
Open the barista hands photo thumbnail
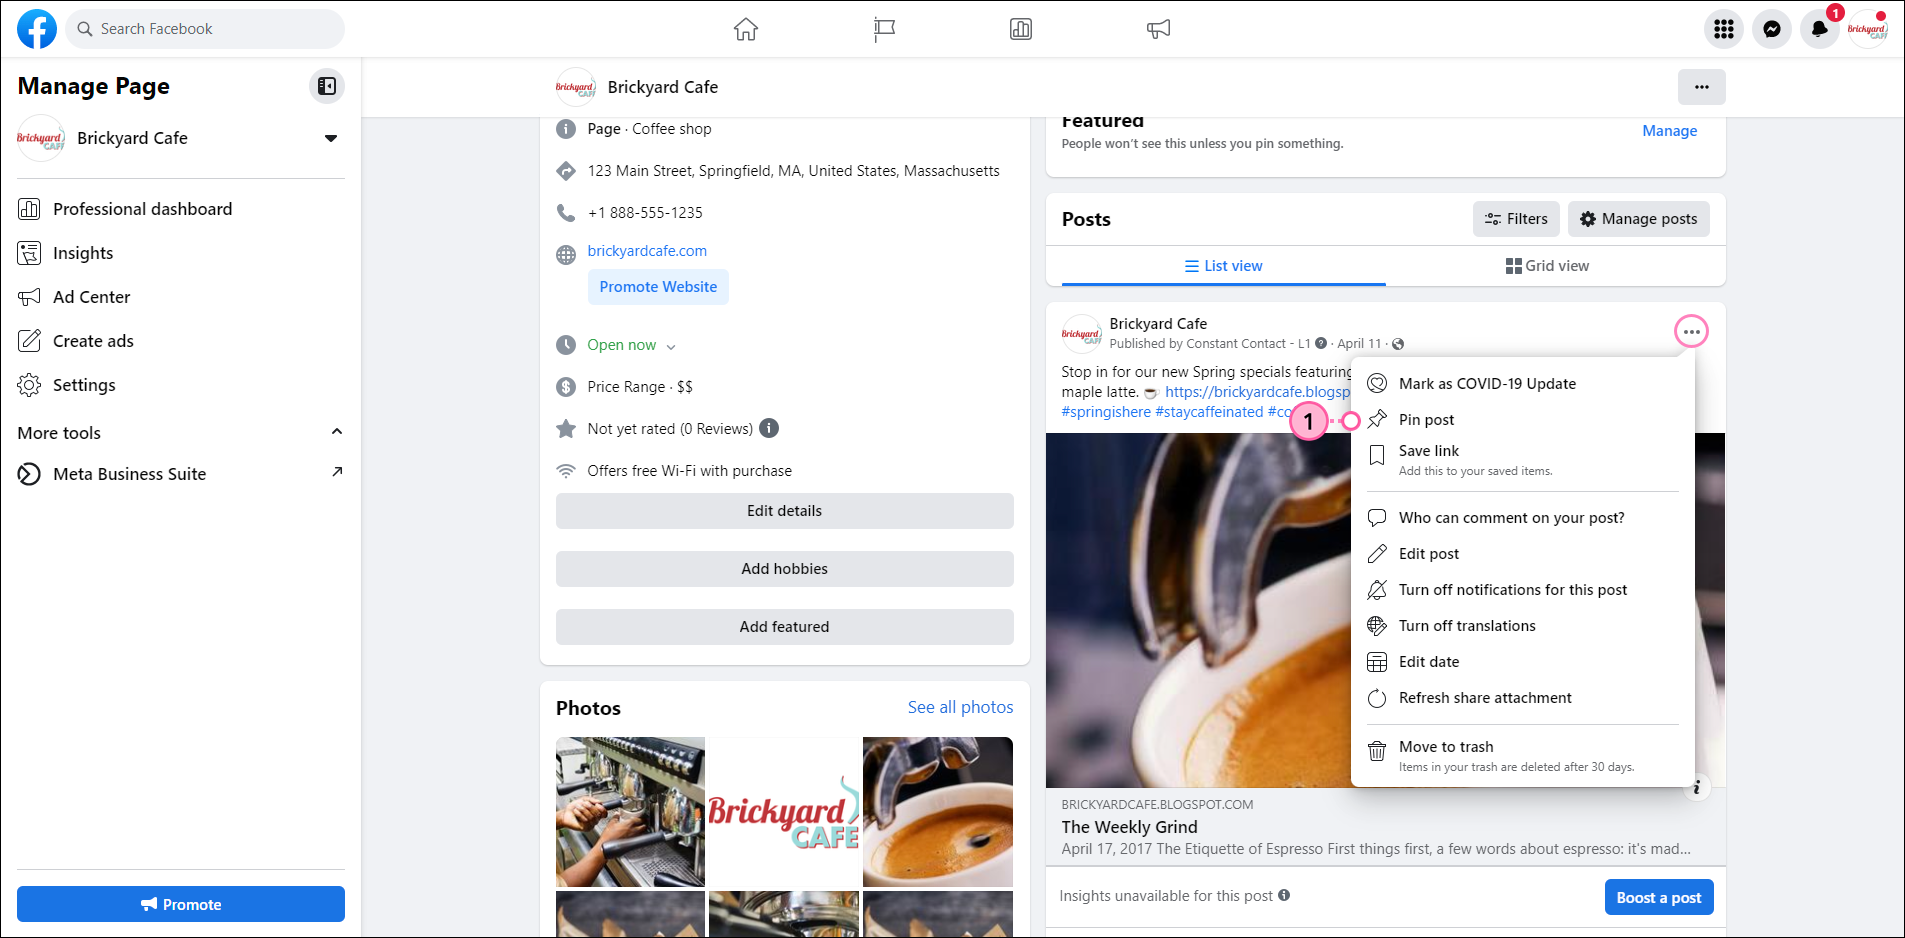point(630,812)
